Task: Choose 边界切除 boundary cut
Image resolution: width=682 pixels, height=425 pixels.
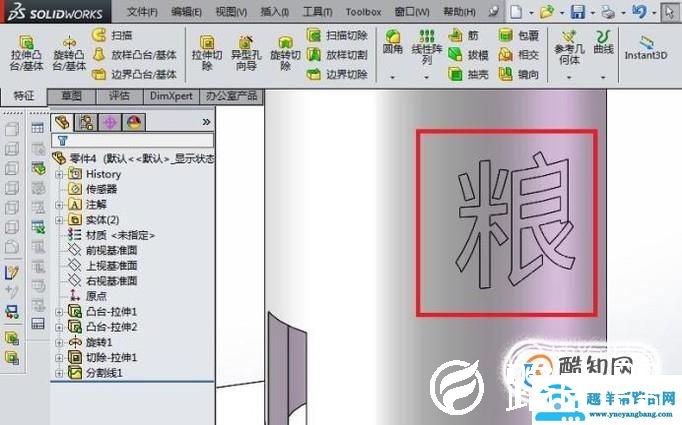Action: (337, 74)
